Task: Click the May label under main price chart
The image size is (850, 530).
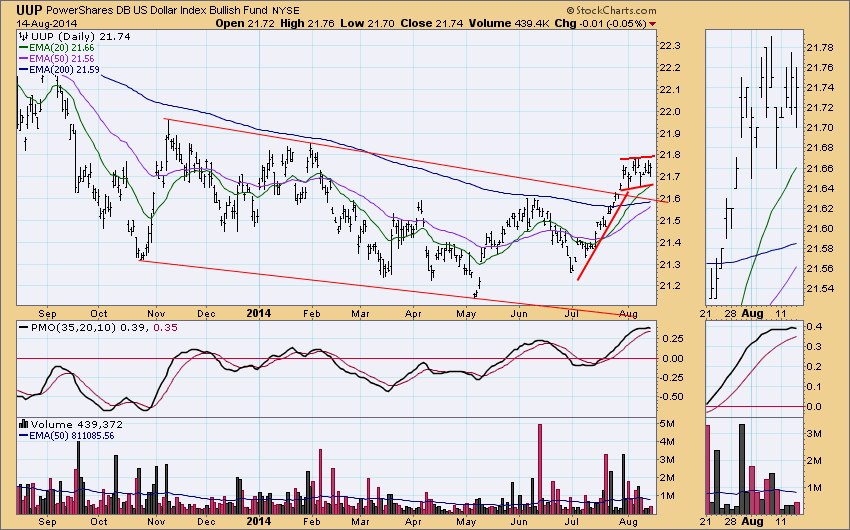Action: tap(466, 314)
